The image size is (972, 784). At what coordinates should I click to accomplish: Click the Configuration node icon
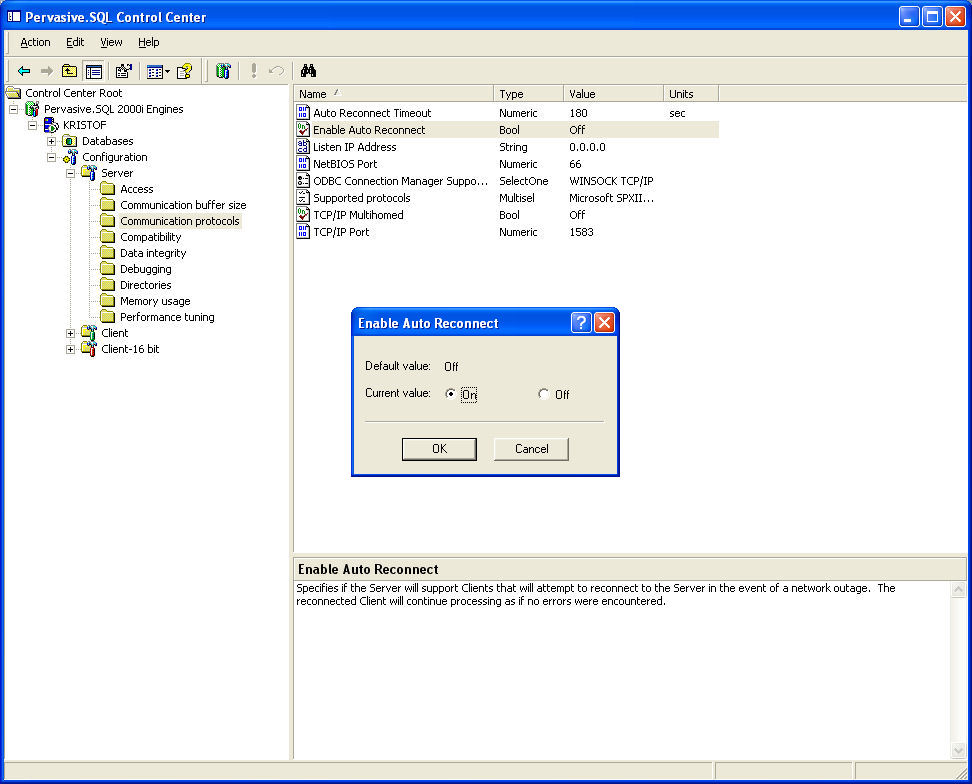click(70, 157)
